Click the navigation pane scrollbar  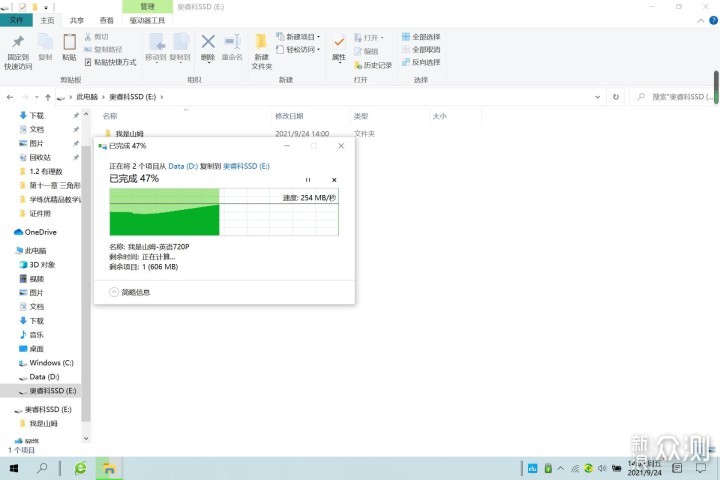tap(86, 282)
